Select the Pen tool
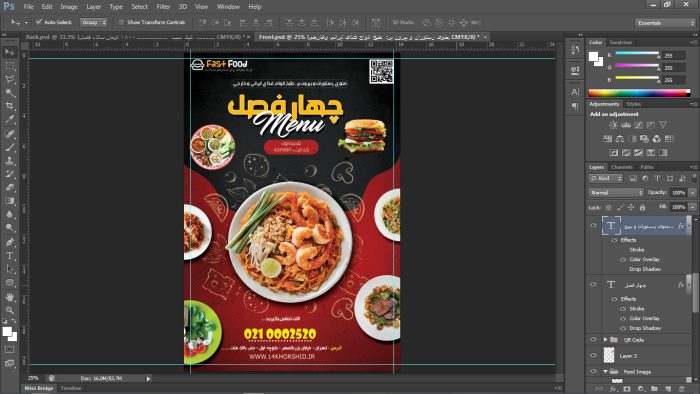 [9, 242]
